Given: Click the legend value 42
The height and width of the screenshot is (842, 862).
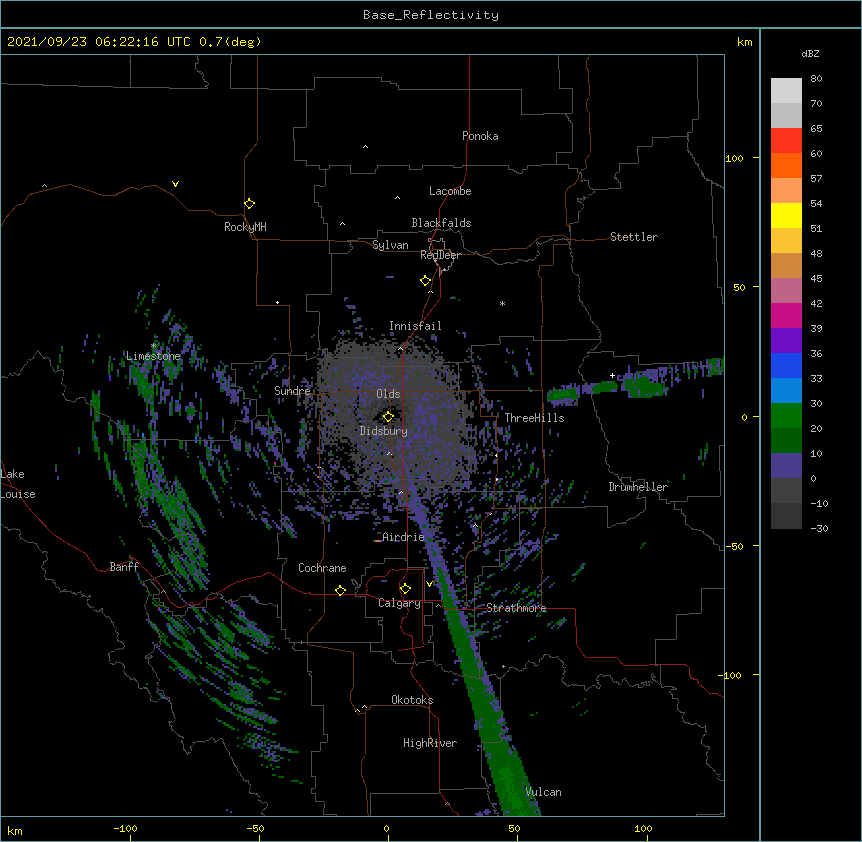Looking at the screenshot, I should point(816,303).
